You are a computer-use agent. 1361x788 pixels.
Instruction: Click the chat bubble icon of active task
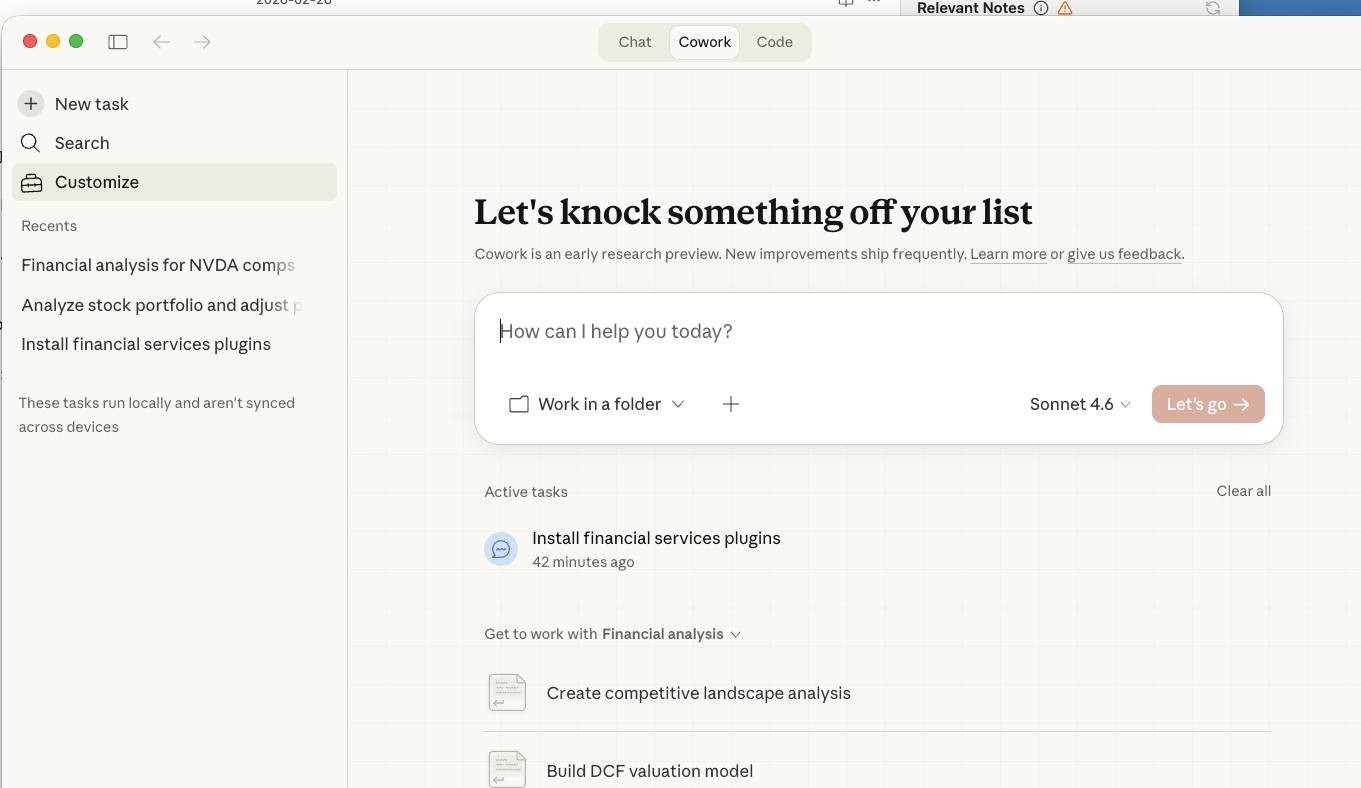point(501,549)
